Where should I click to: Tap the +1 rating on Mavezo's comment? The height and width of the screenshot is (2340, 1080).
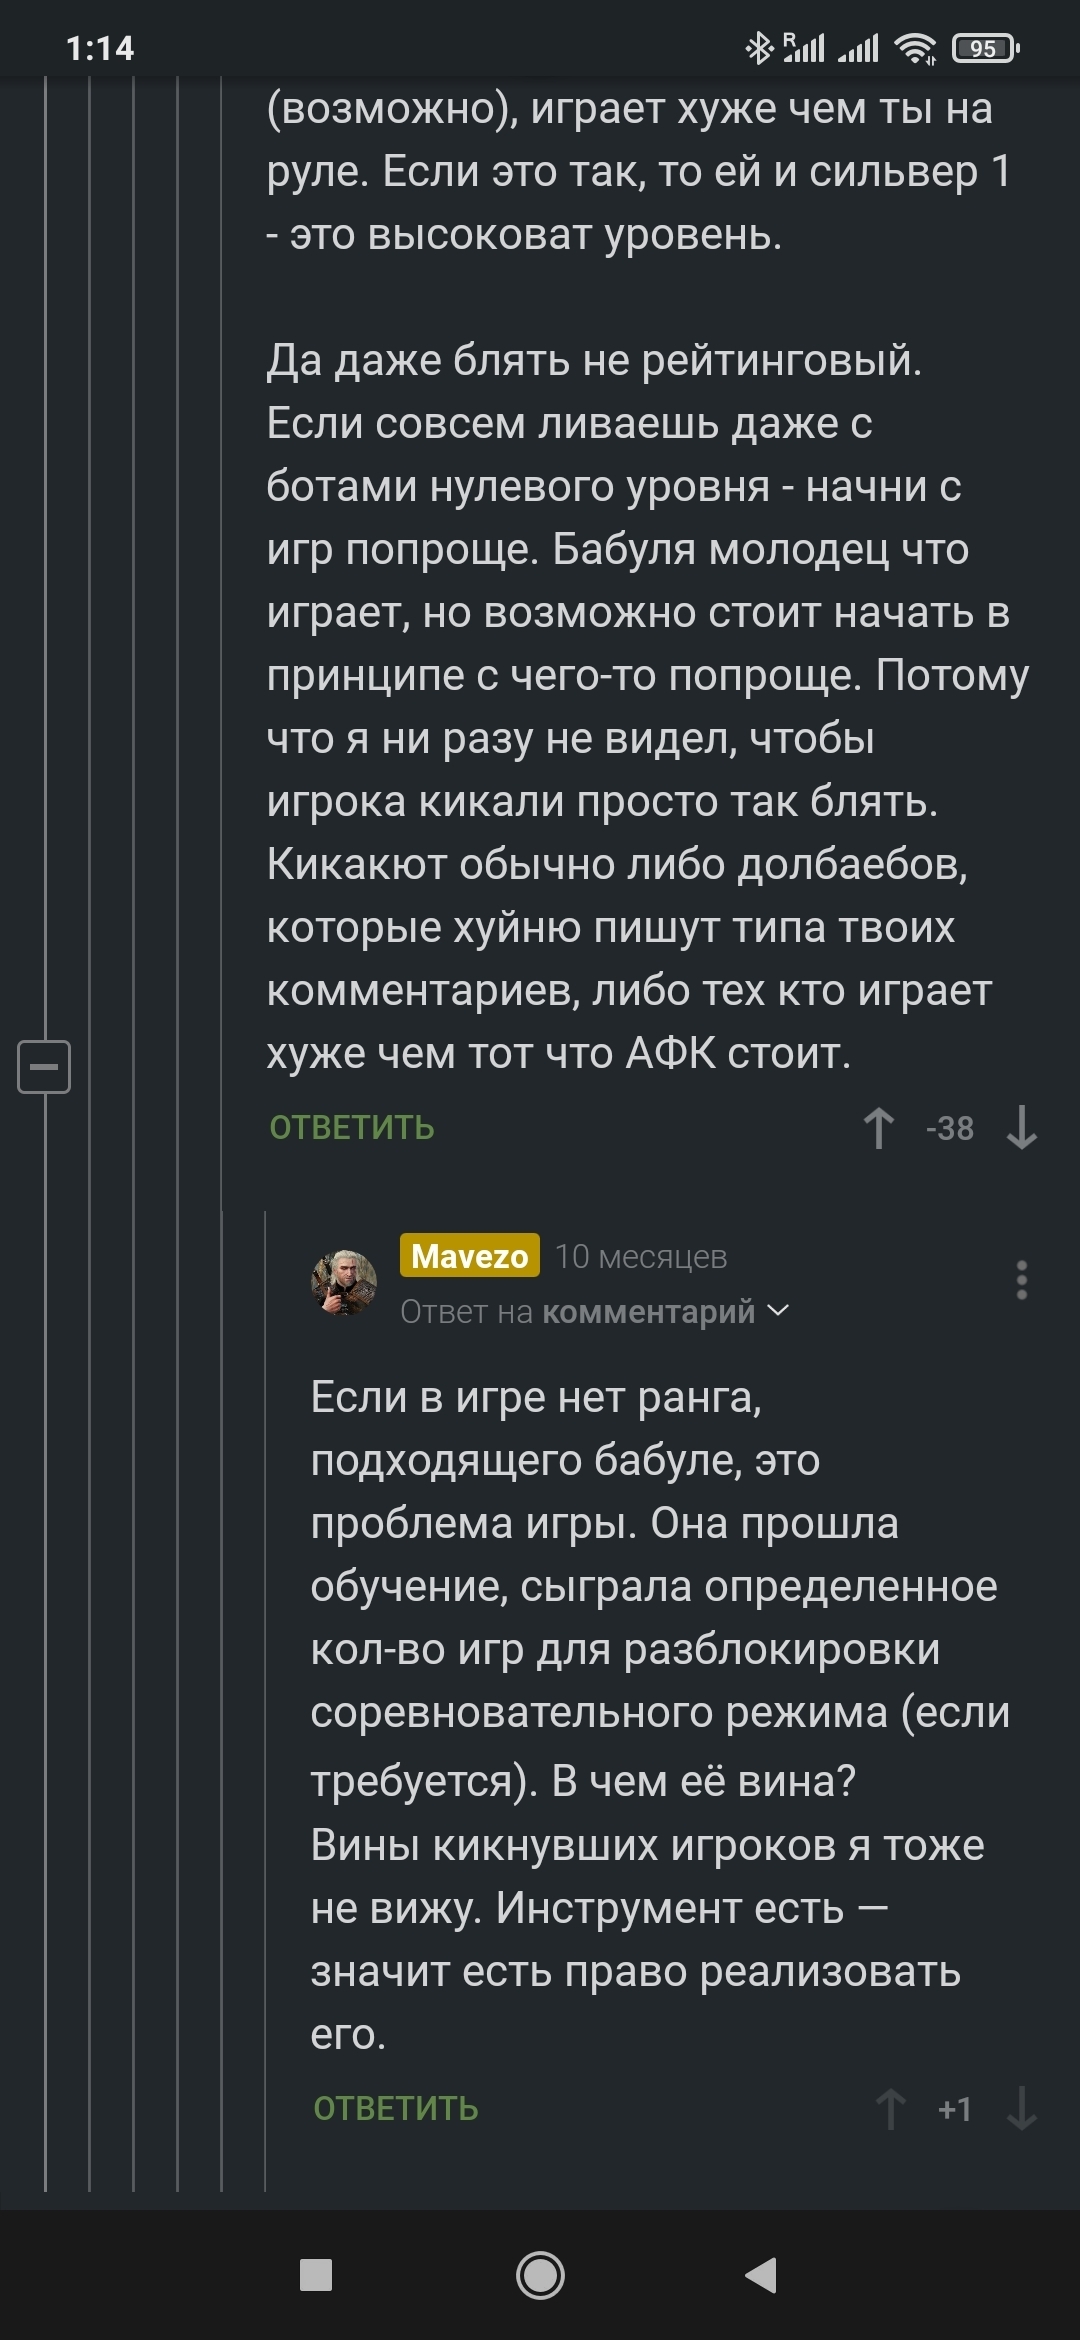[955, 2109]
